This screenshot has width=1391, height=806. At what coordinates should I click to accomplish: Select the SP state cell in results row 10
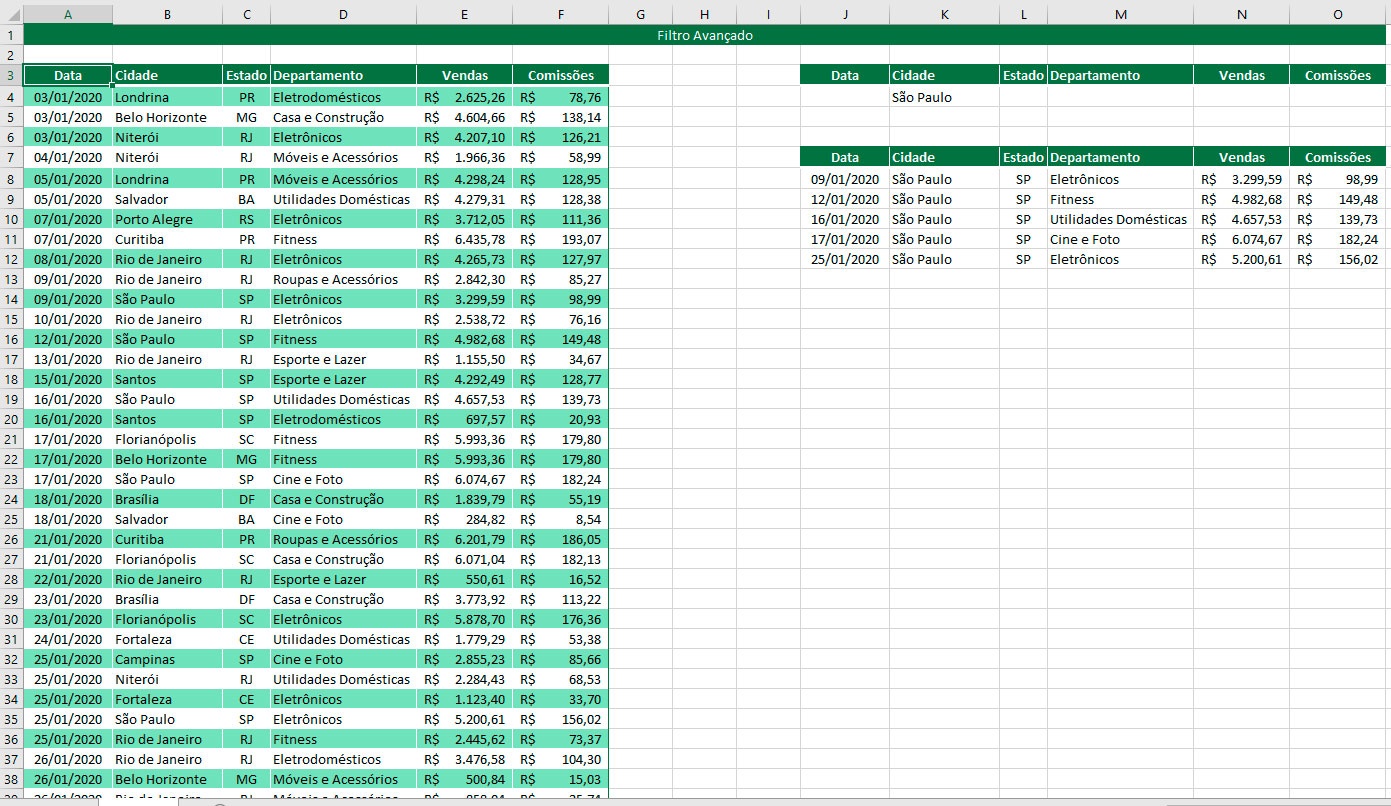point(1023,219)
